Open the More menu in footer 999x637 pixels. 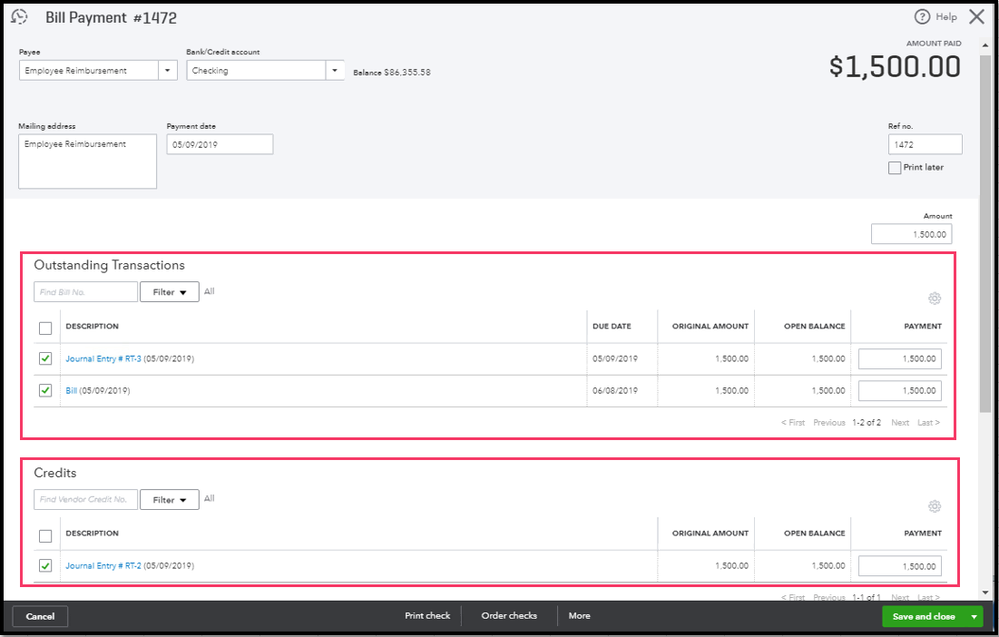coord(579,616)
